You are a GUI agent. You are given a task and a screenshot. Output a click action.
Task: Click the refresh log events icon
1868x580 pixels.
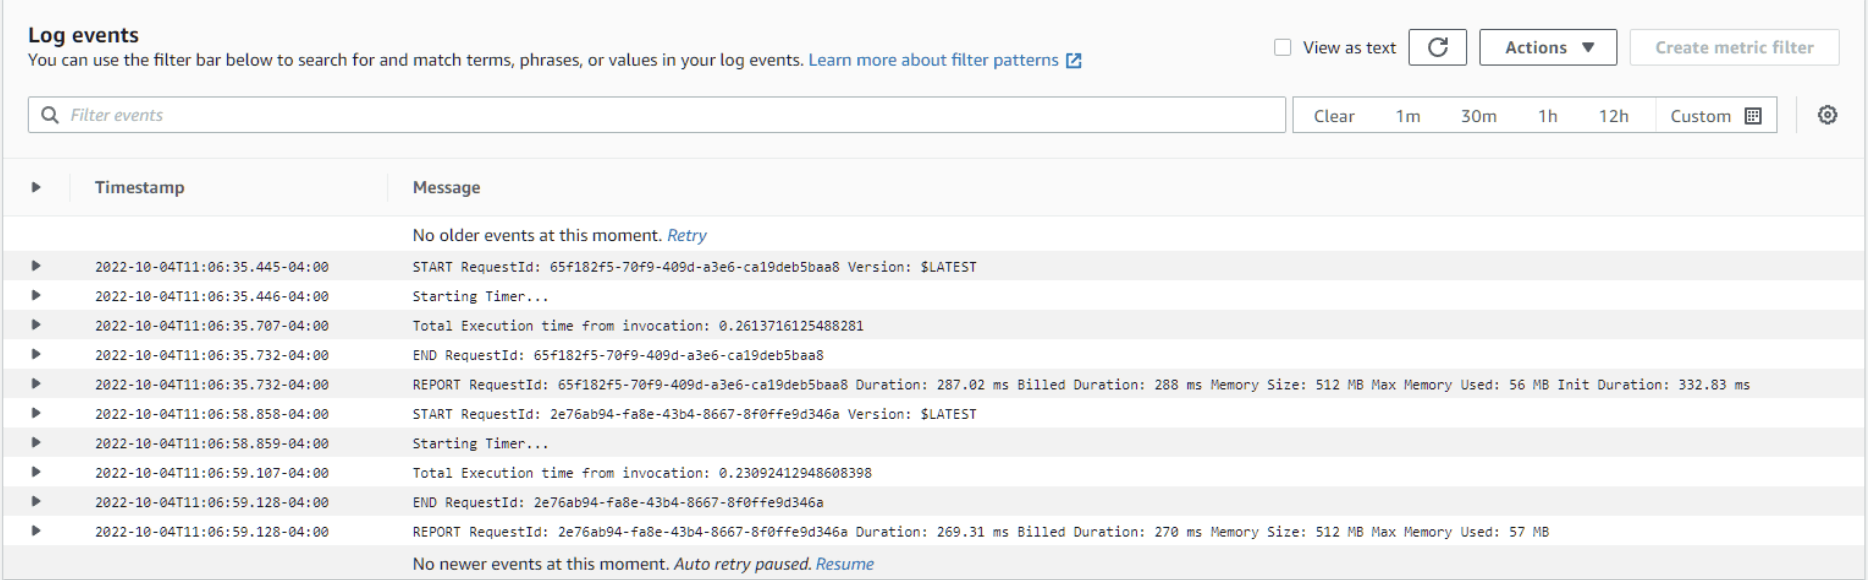click(1437, 48)
